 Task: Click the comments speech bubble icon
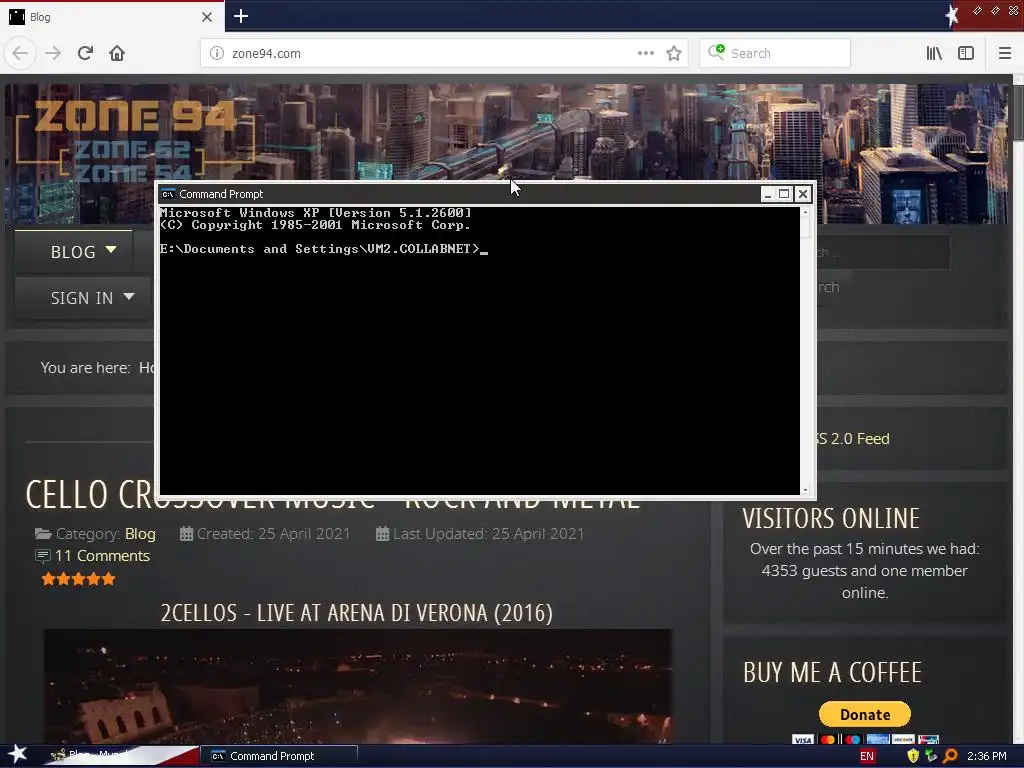point(42,556)
